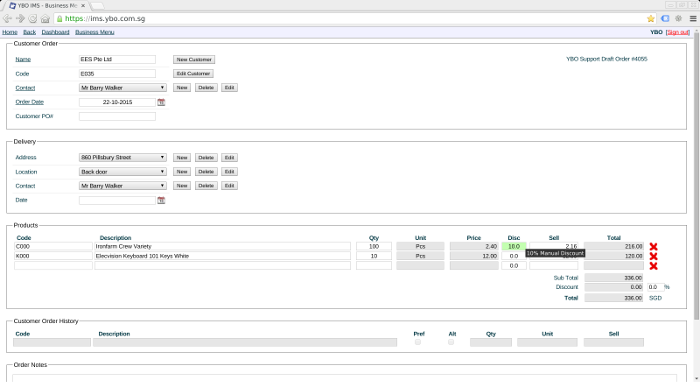The width and height of the screenshot is (700, 382).
Task: Click the Delivery Date input field
Action: pyautogui.click(x=117, y=200)
